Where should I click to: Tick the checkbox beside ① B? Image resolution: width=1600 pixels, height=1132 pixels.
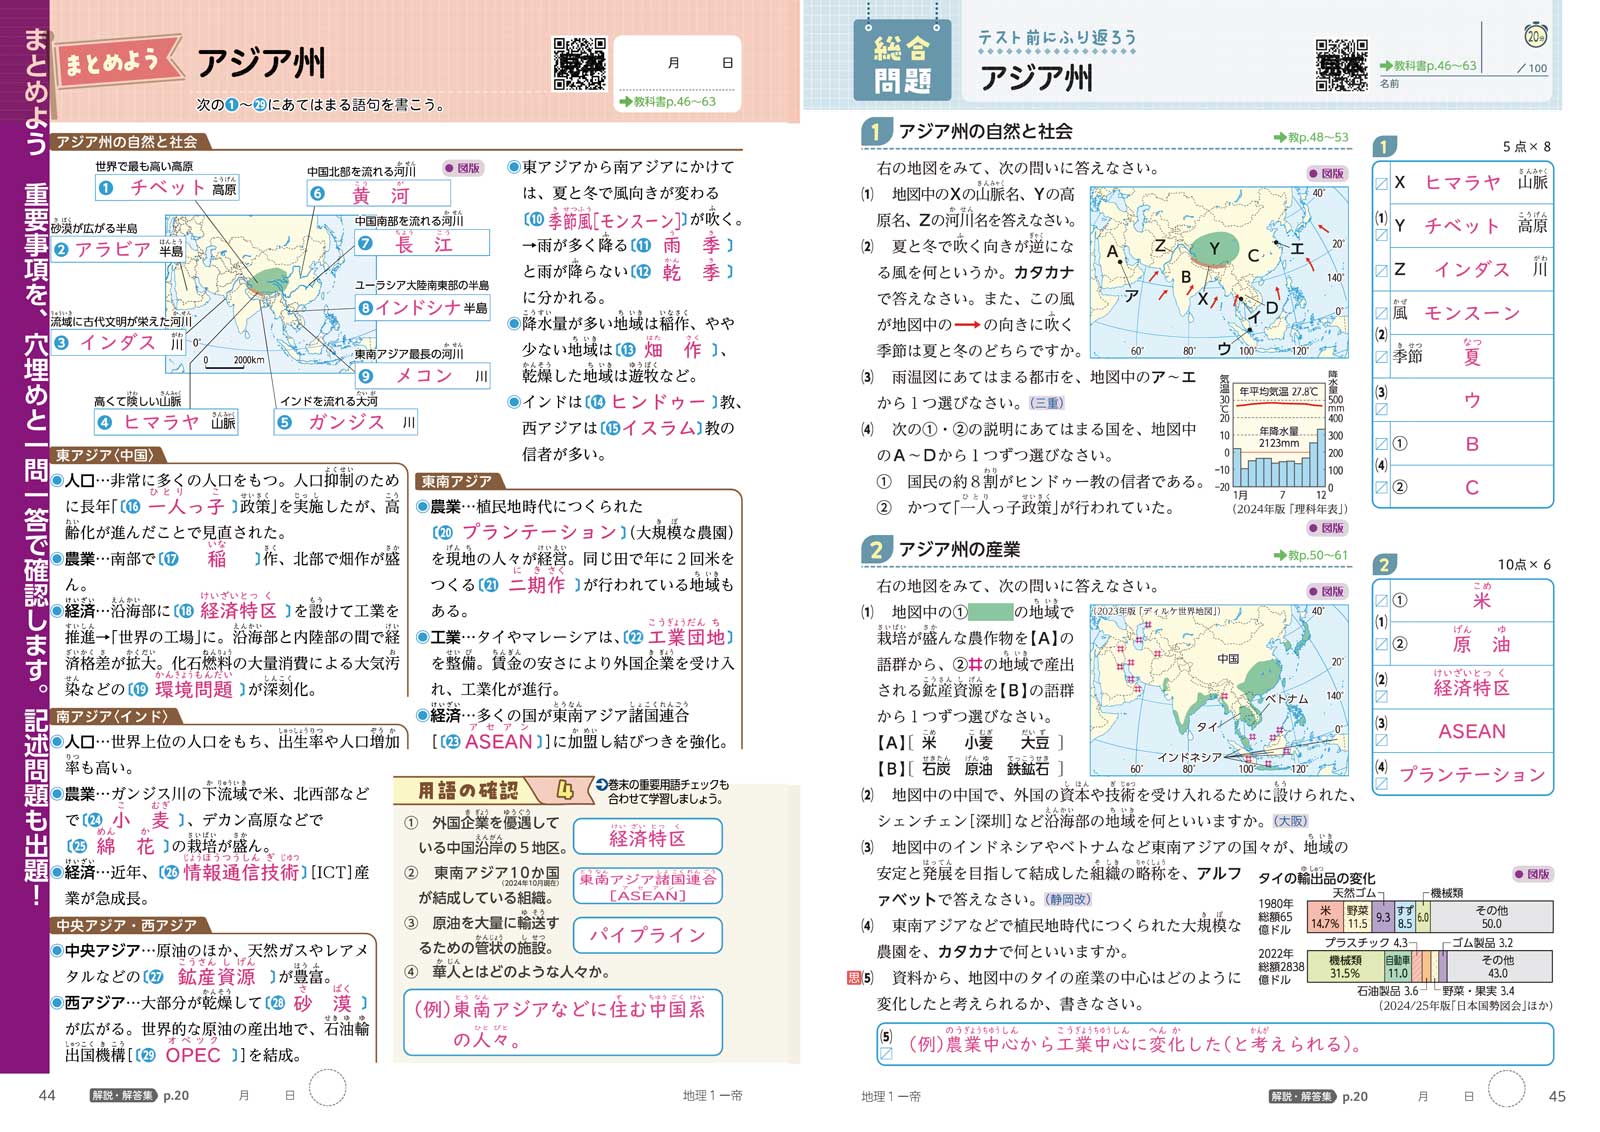(1381, 444)
